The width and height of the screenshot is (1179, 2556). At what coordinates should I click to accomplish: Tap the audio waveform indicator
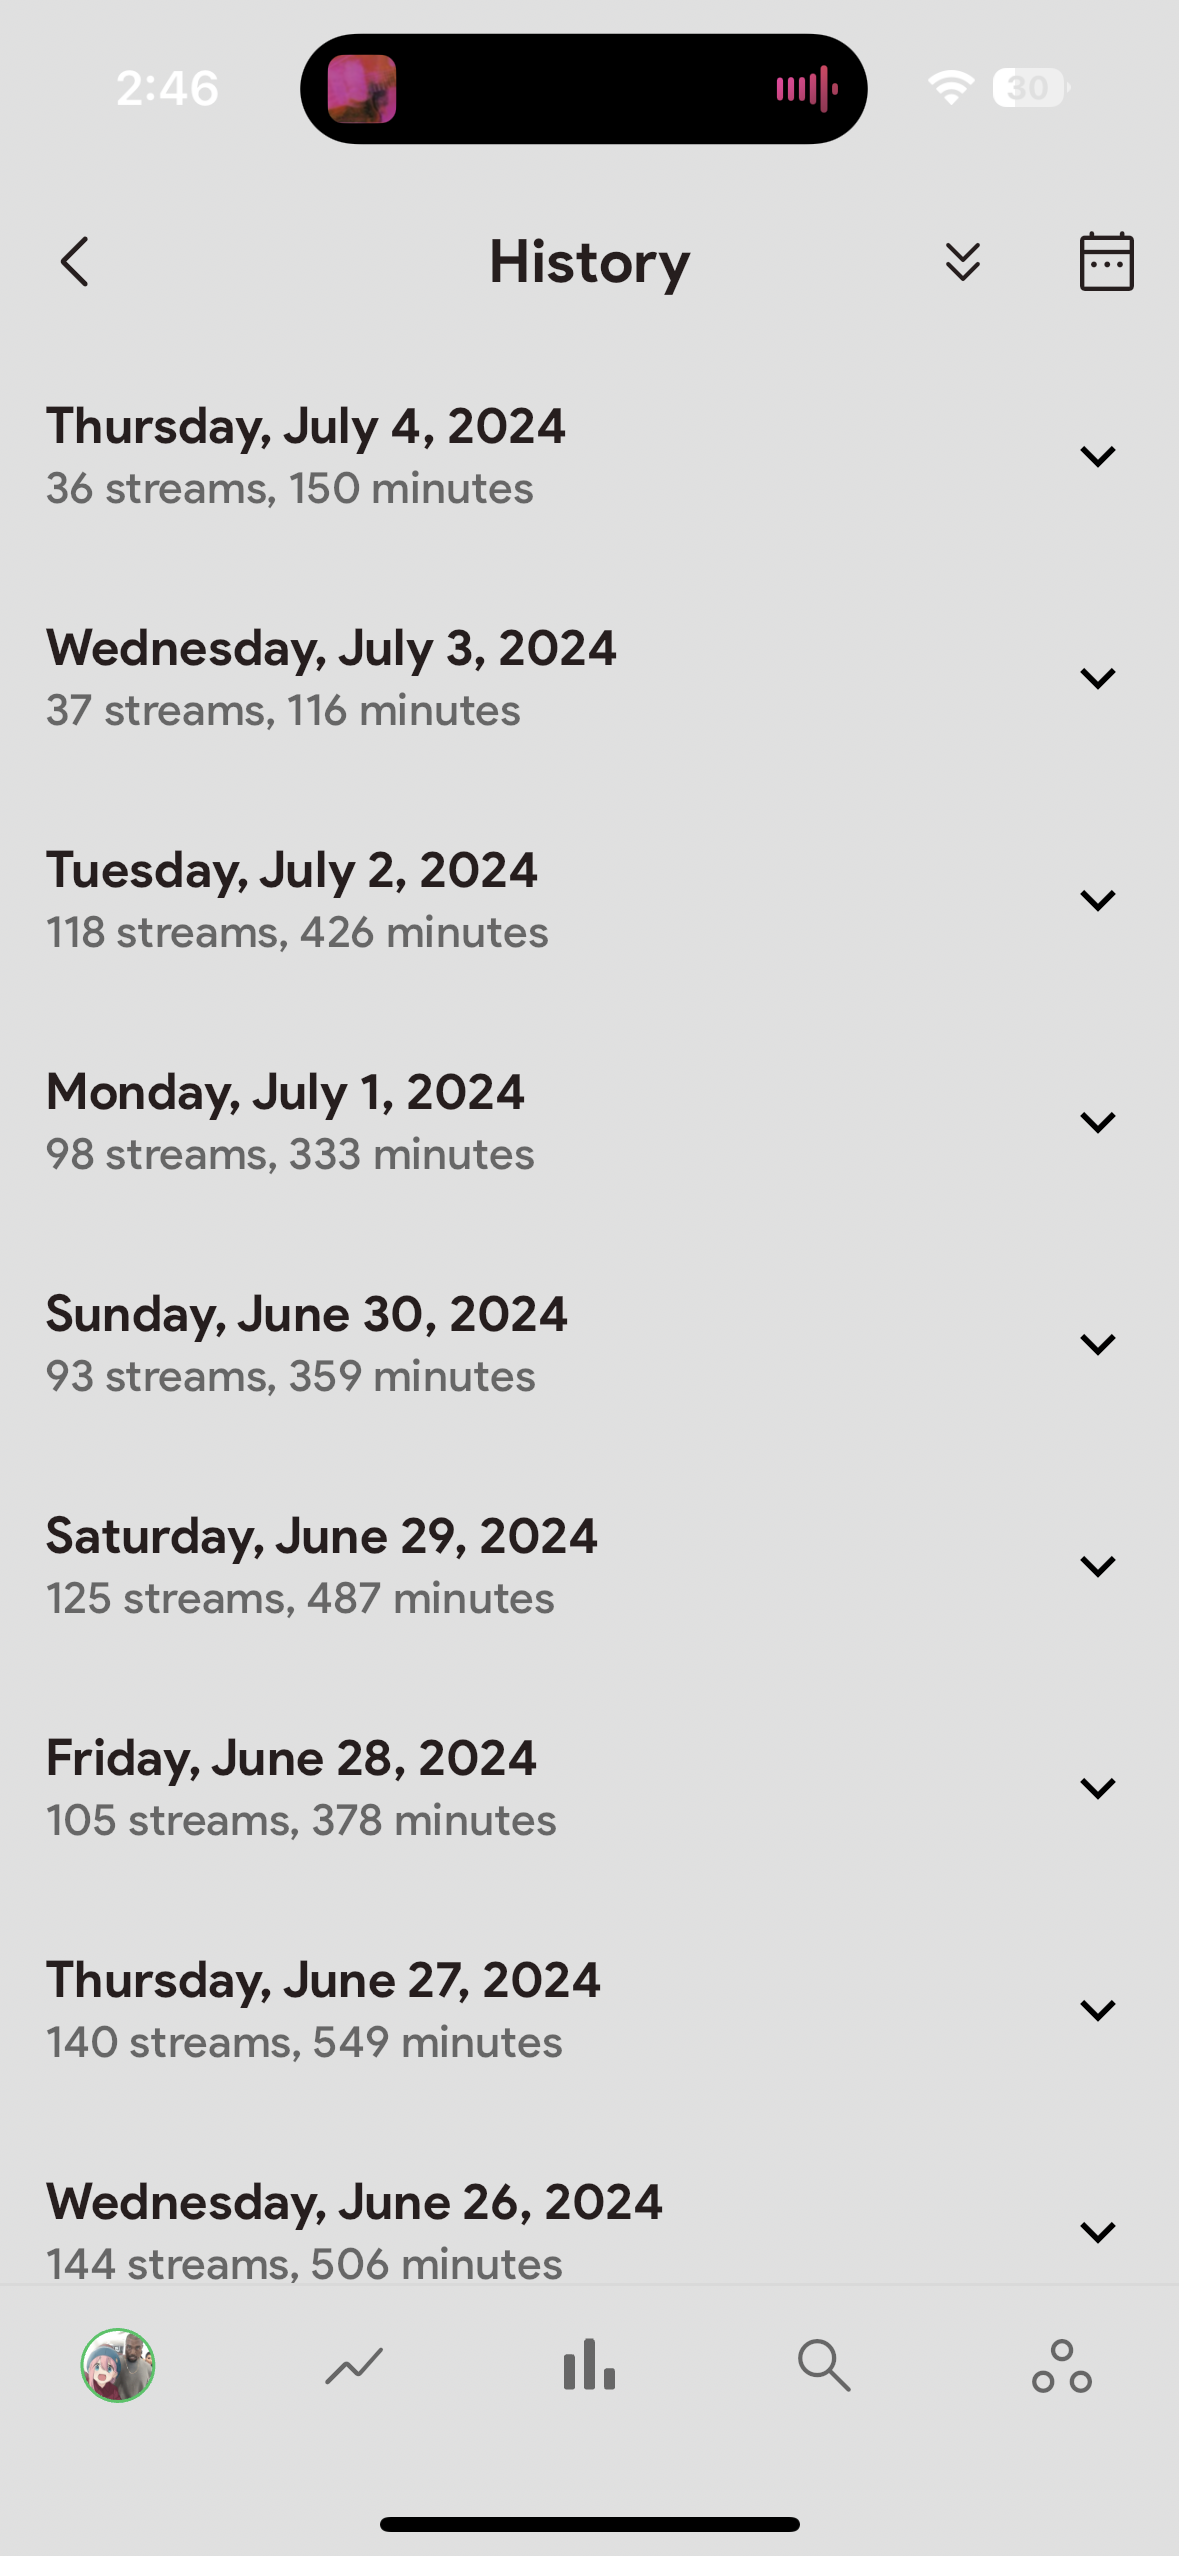pyautogui.click(x=806, y=89)
